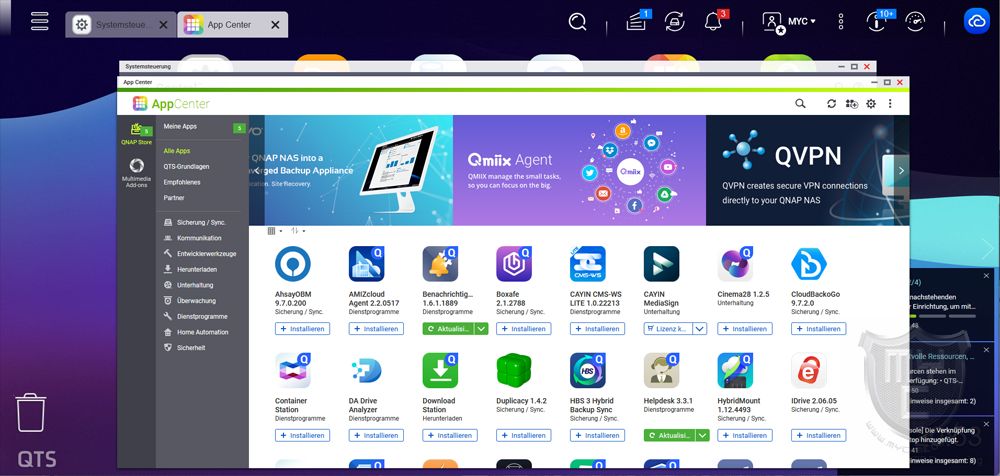The height and width of the screenshot is (476, 1000).
Task: Open the three-dot more options in top bar
Action: tap(841, 22)
